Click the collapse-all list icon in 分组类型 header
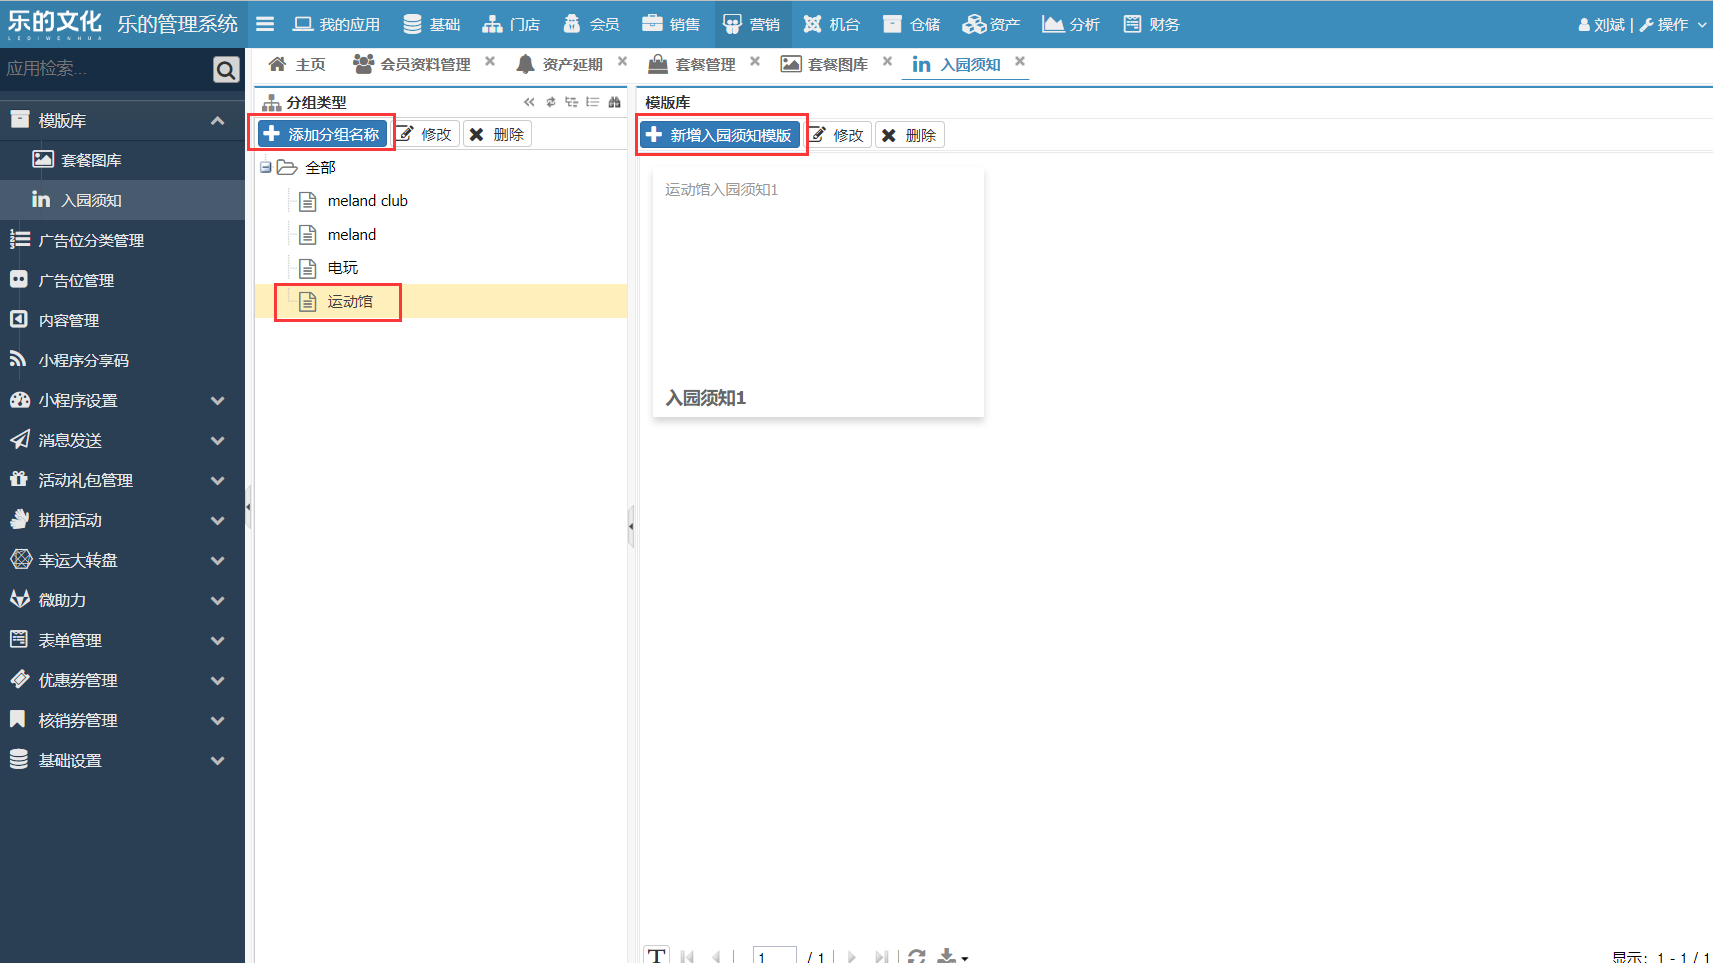This screenshot has width=1713, height=963. coord(593,102)
